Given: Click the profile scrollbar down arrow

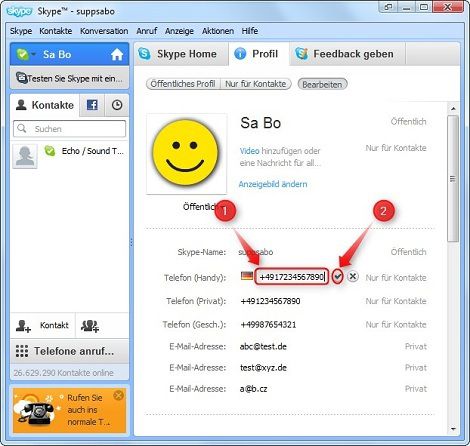Looking at the screenshot, I should 453,429.
